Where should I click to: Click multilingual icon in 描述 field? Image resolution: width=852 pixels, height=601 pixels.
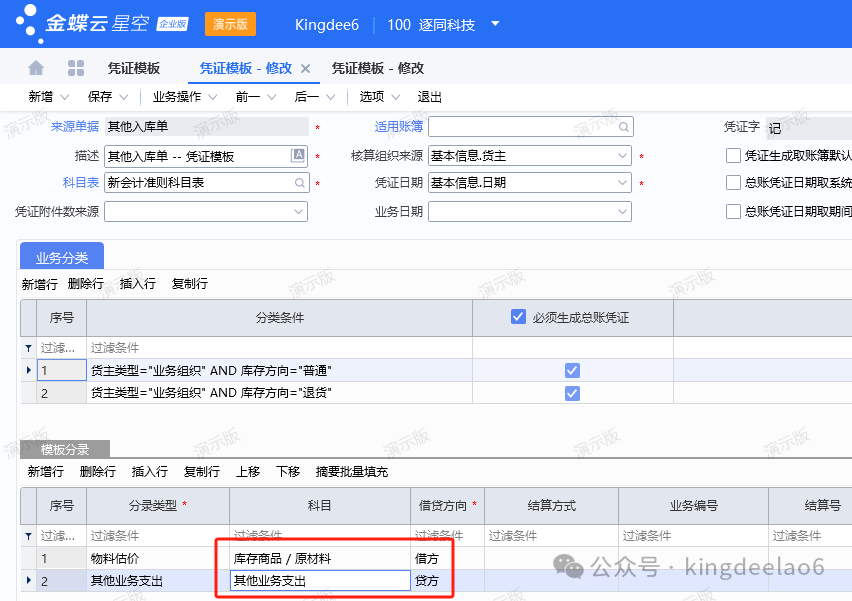coord(298,155)
